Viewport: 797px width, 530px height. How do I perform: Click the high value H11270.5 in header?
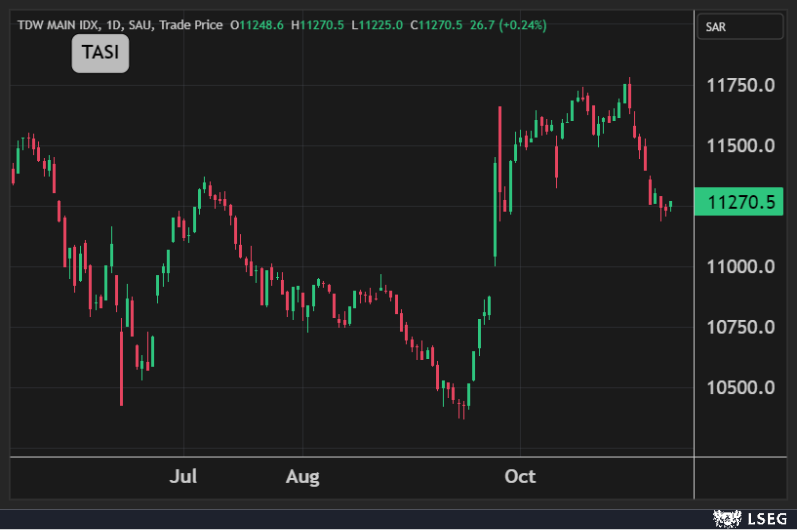click(x=318, y=25)
